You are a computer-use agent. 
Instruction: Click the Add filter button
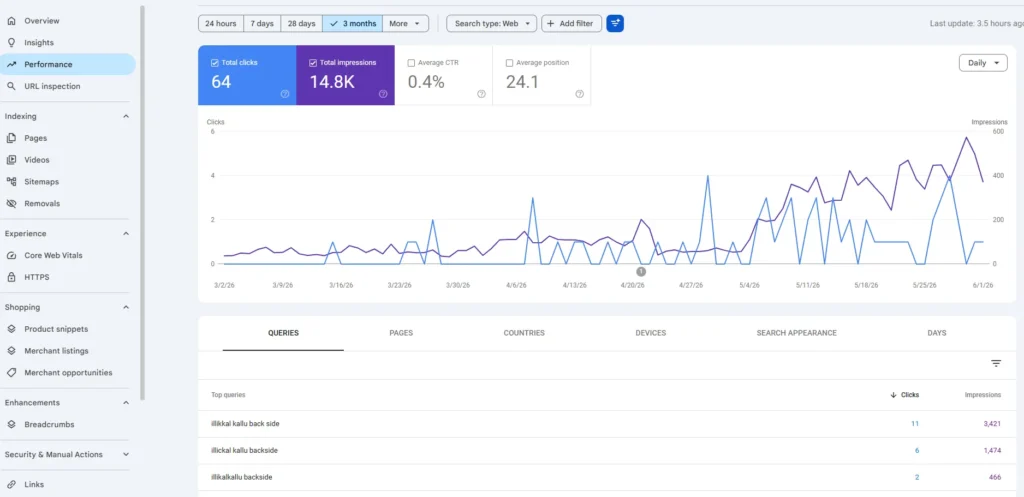(x=571, y=24)
